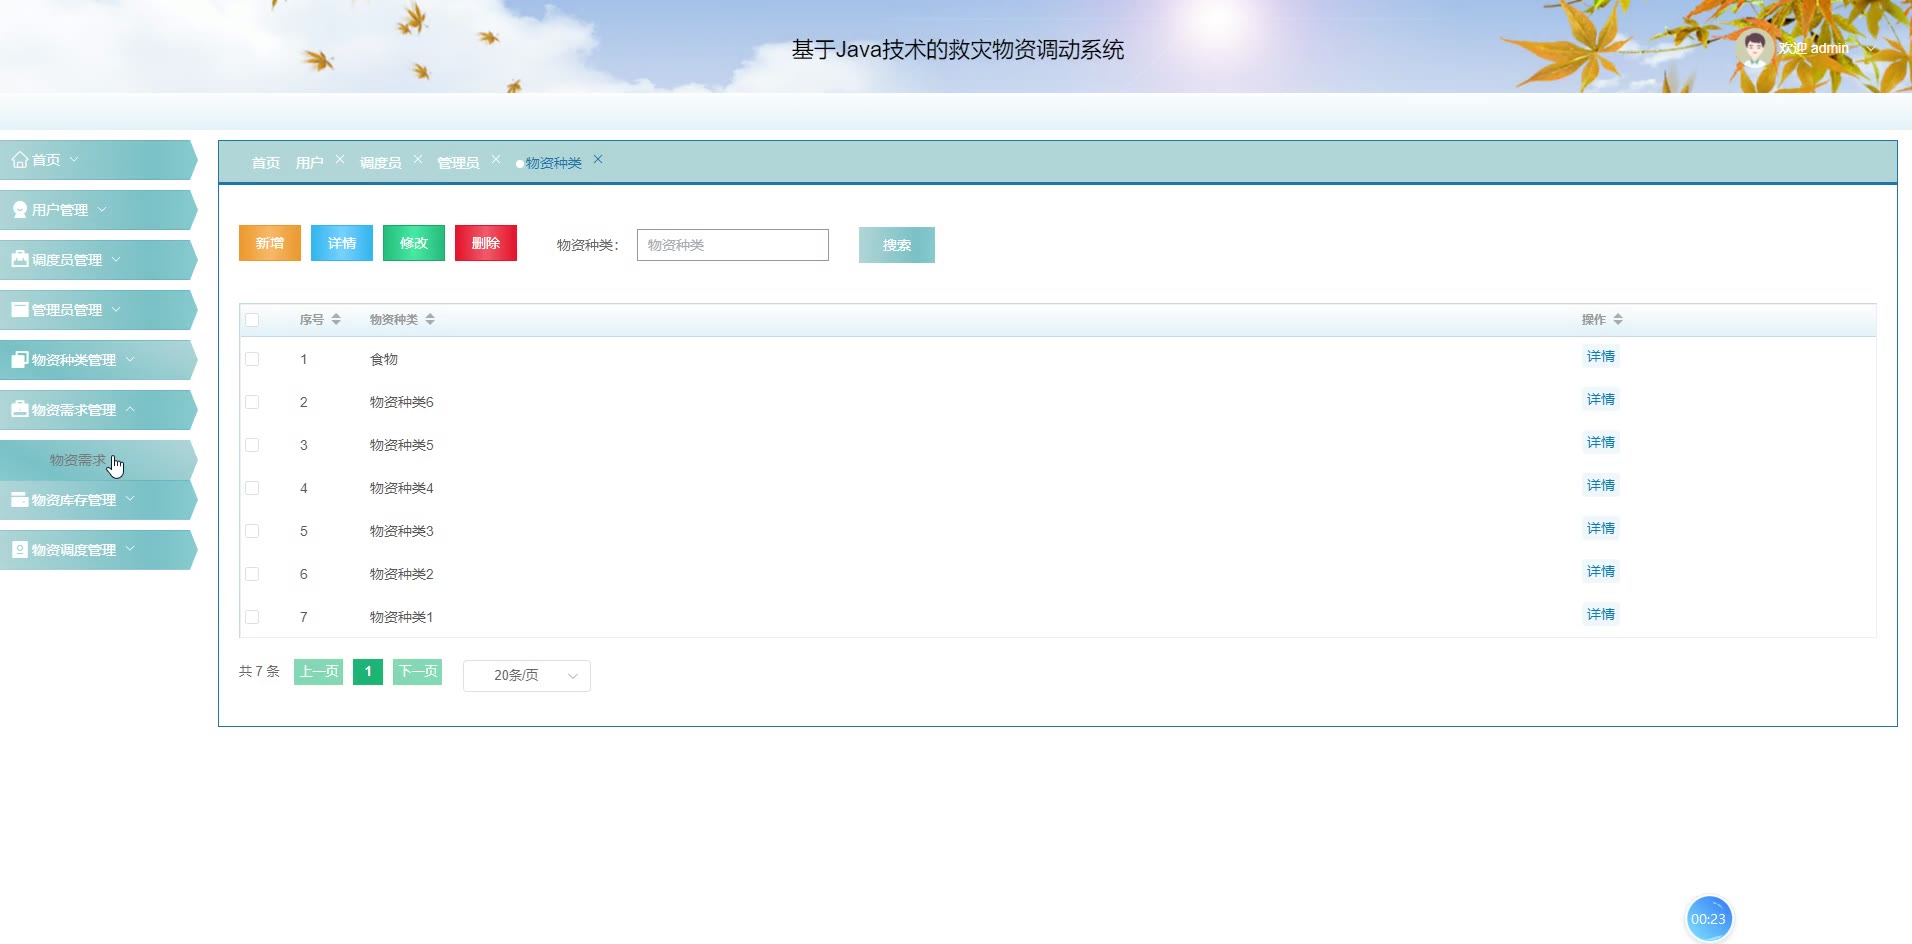The width and height of the screenshot is (1912, 944).
Task: Expand the 用户管理 menu chevron
Action: [x=102, y=209]
